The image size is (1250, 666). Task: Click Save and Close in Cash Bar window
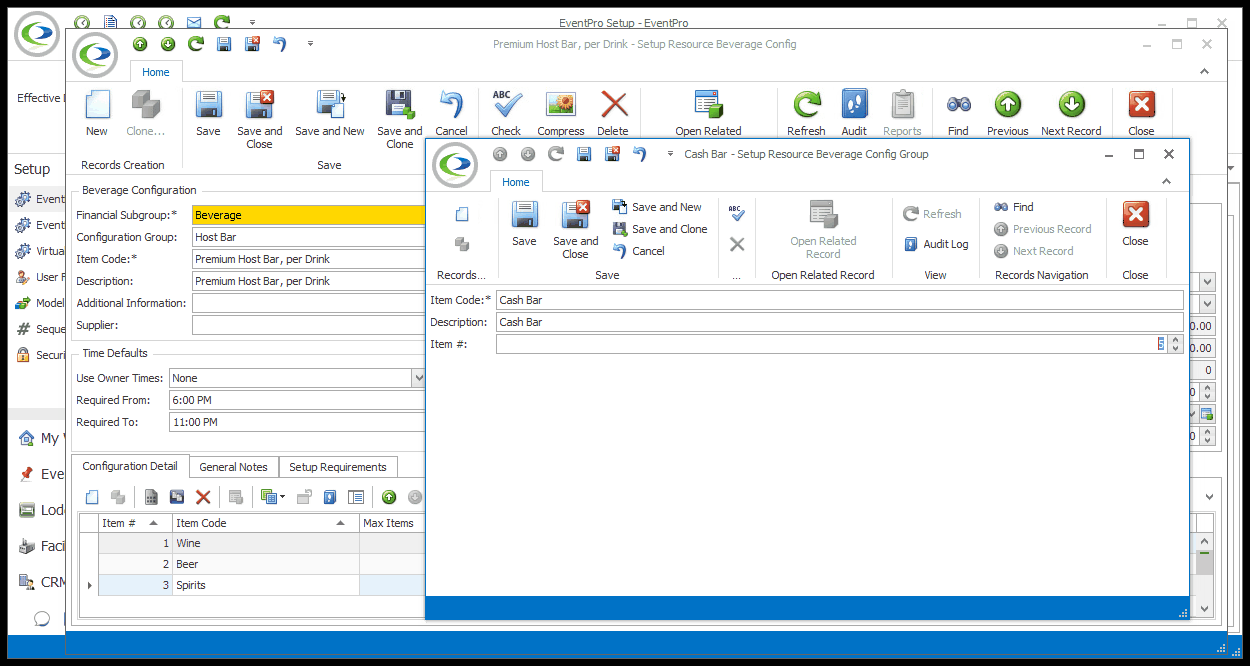(x=575, y=230)
